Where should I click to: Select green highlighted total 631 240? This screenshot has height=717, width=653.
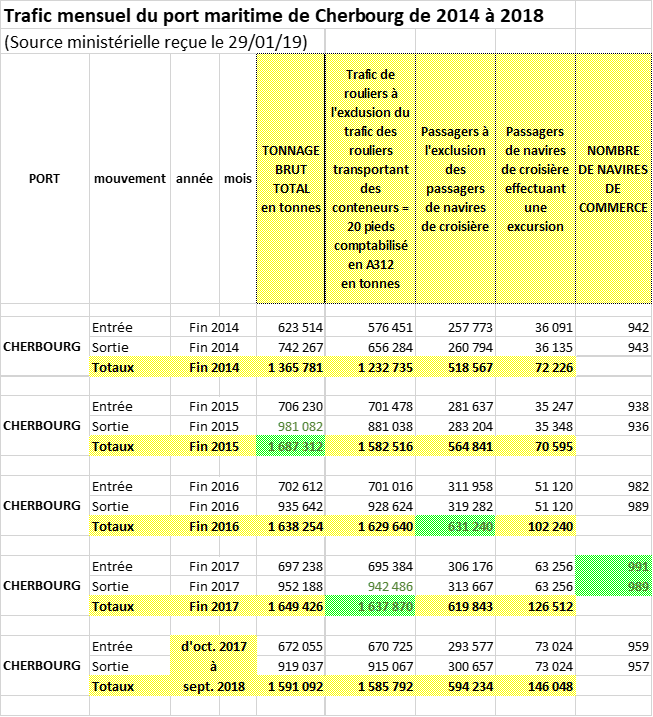point(455,526)
